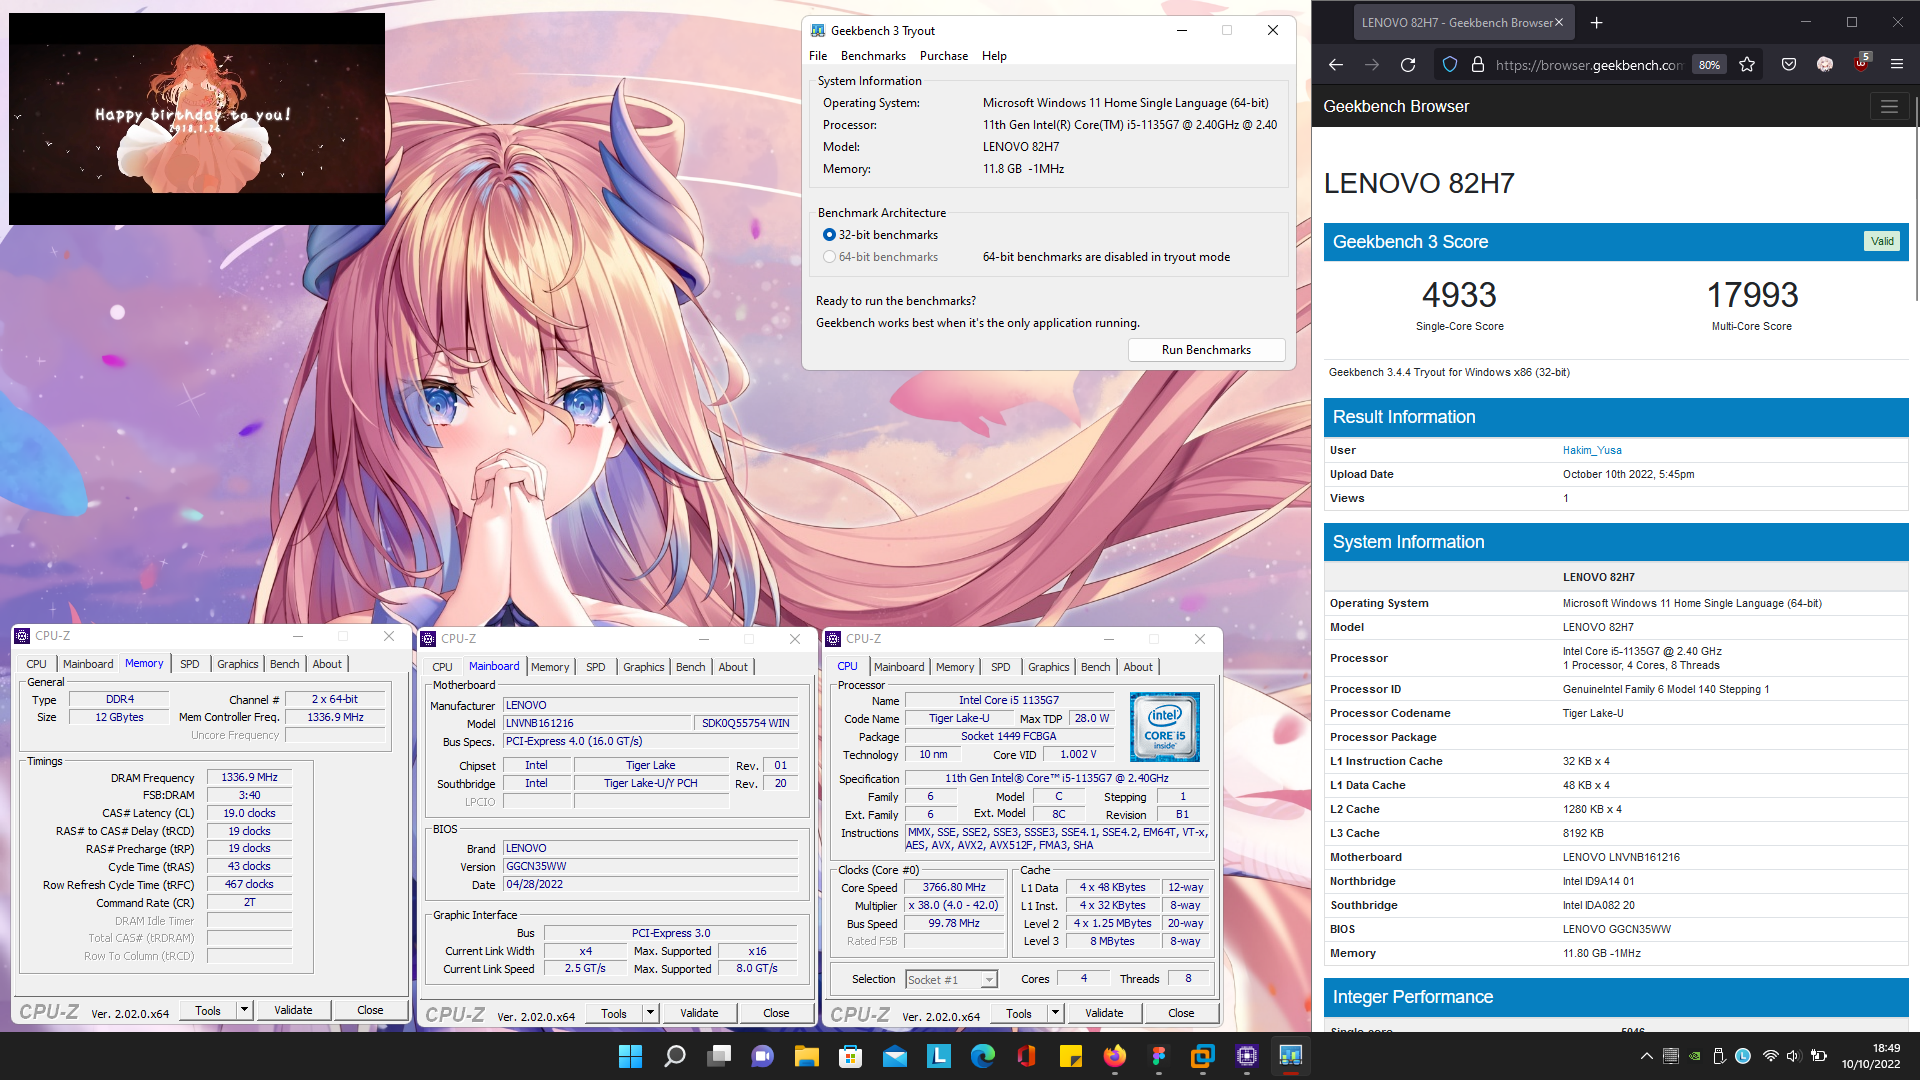Select the 32-bit benchmarks radio button

click(x=829, y=235)
